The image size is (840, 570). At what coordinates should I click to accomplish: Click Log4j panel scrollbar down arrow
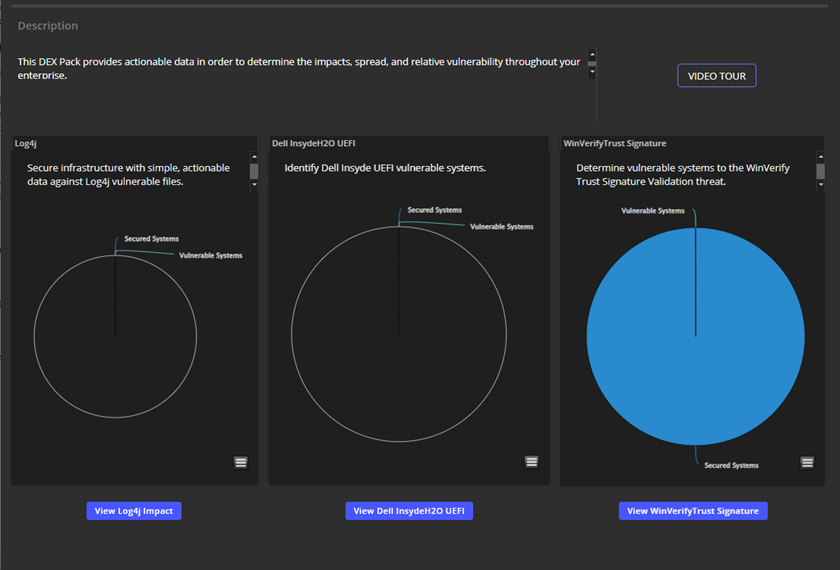pyautogui.click(x=254, y=184)
